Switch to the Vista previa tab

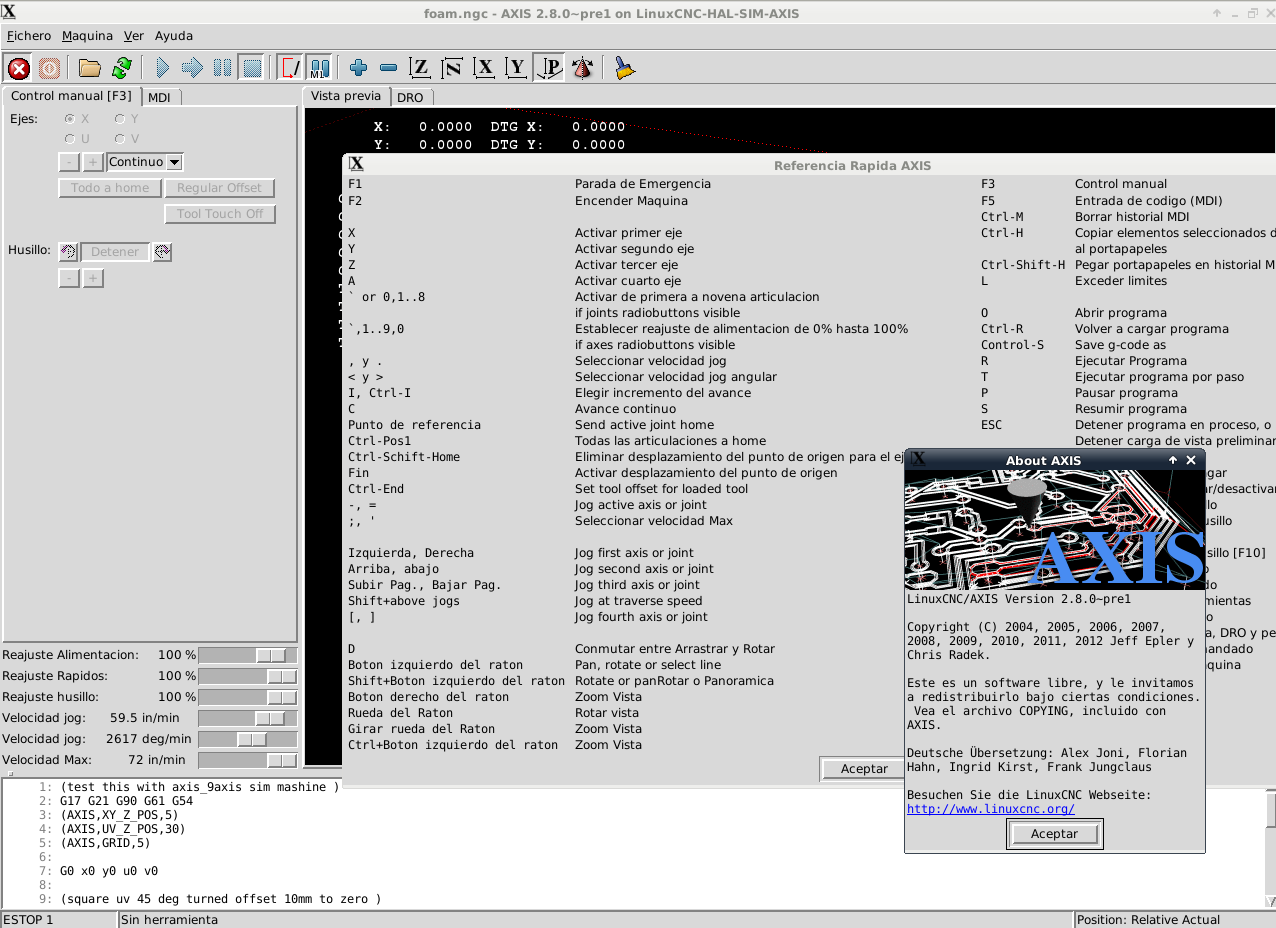346,96
